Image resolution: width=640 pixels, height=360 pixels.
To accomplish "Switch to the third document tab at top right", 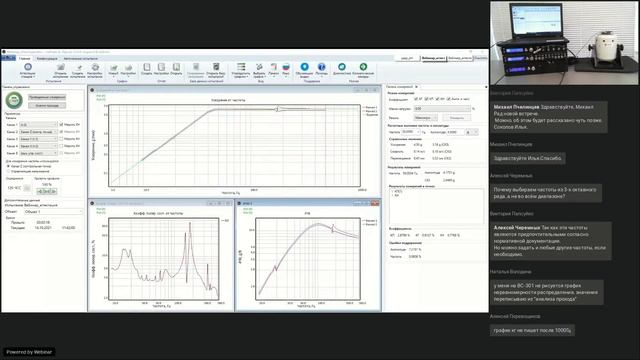I will click(x=460, y=58).
